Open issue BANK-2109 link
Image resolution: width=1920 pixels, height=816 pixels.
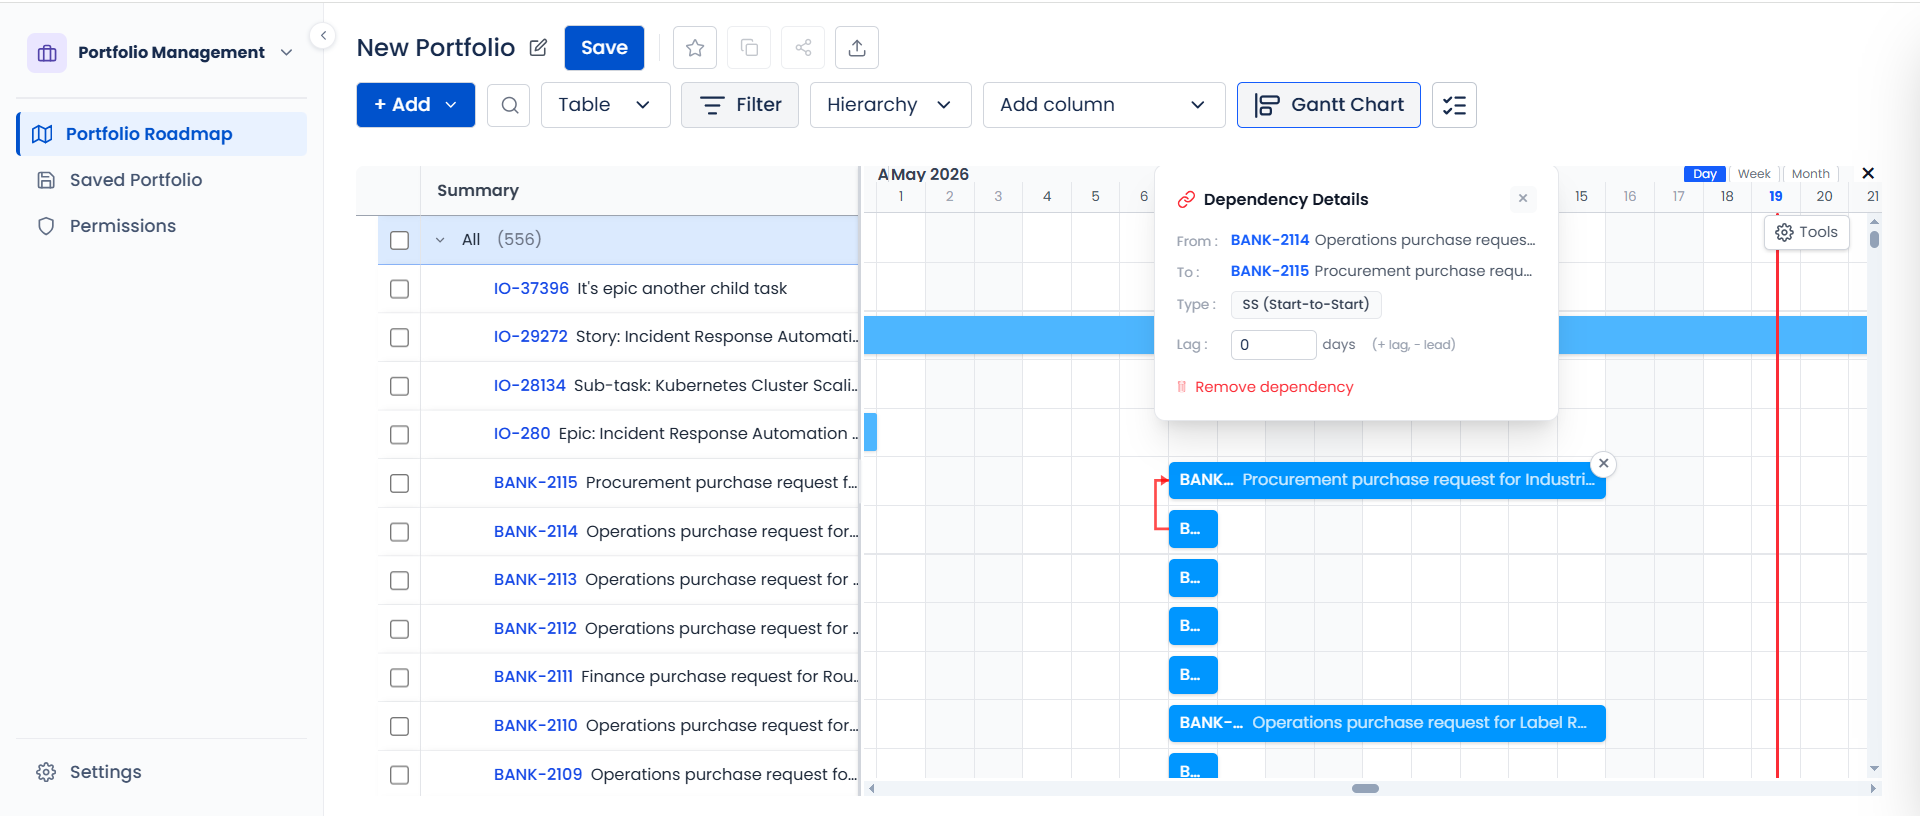538,775
